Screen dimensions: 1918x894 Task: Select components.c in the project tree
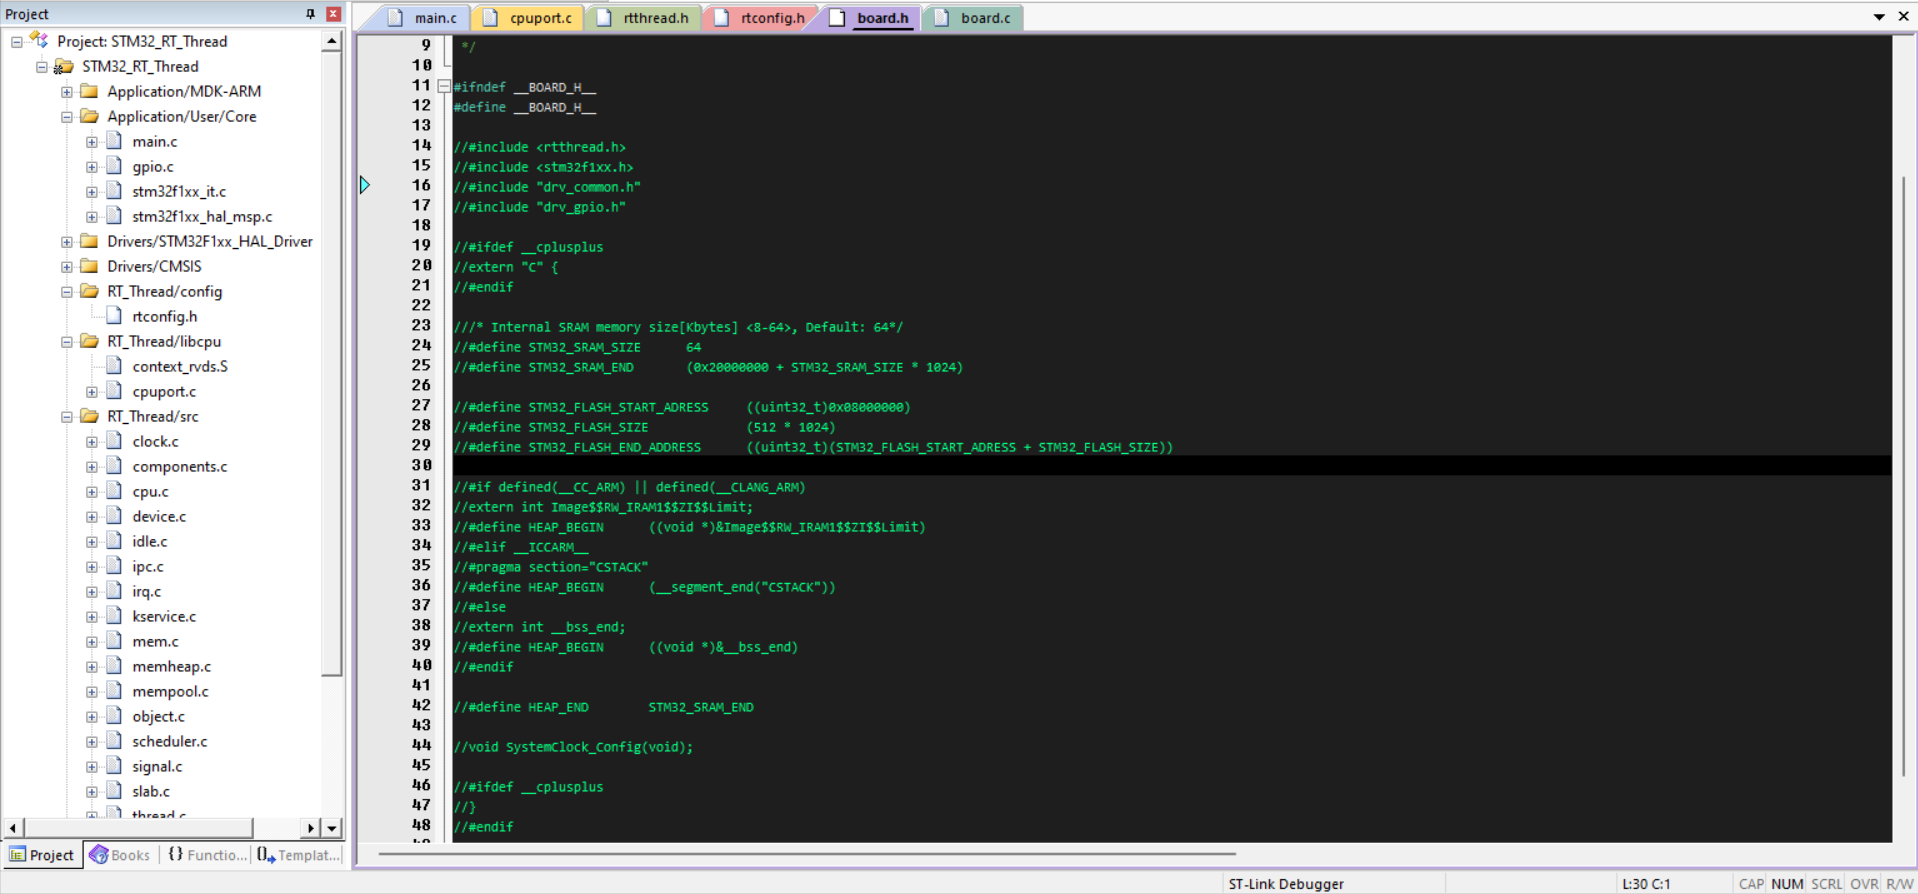pyautogui.click(x=180, y=467)
